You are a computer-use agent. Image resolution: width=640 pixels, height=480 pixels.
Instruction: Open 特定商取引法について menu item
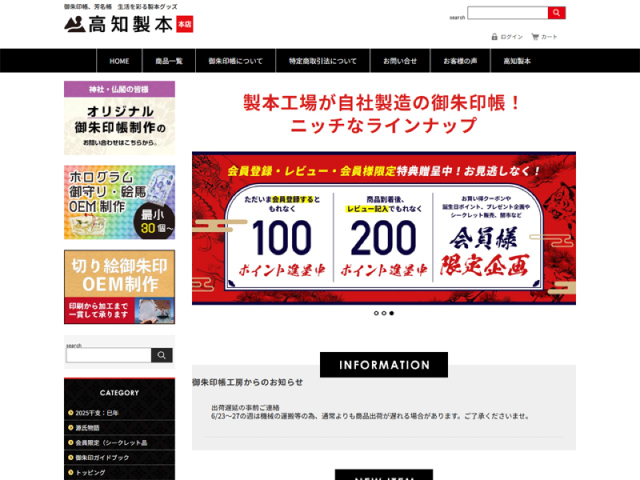pyautogui.click(x=323, y=61)
